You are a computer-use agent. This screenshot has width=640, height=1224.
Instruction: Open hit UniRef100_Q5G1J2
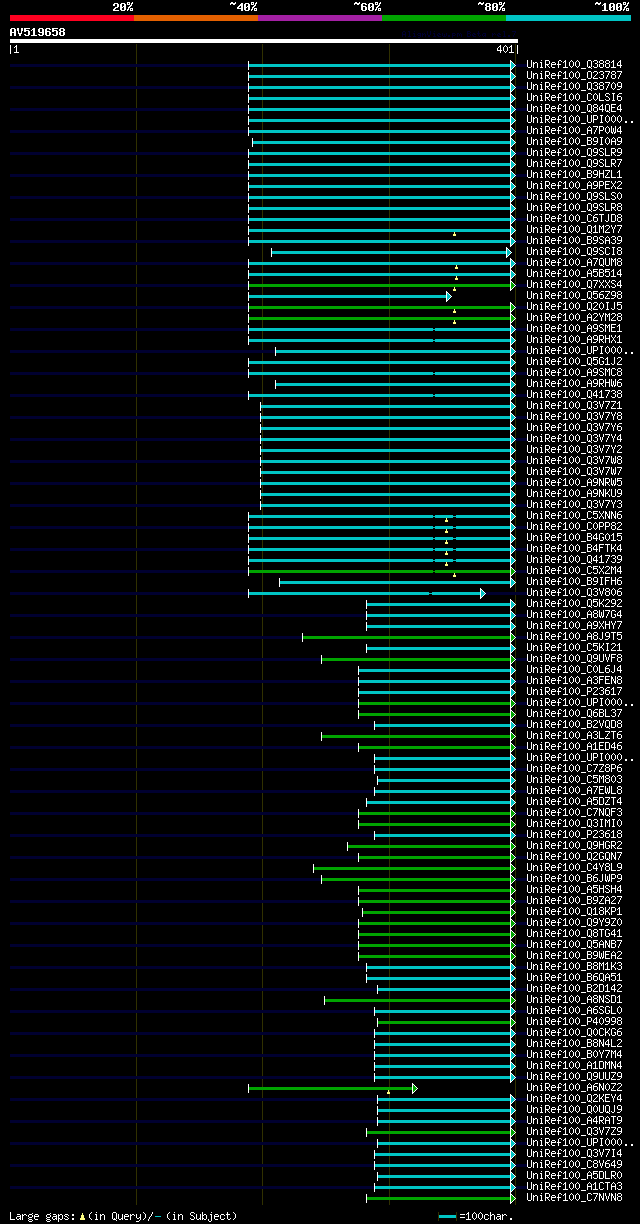tap(574, 362)
